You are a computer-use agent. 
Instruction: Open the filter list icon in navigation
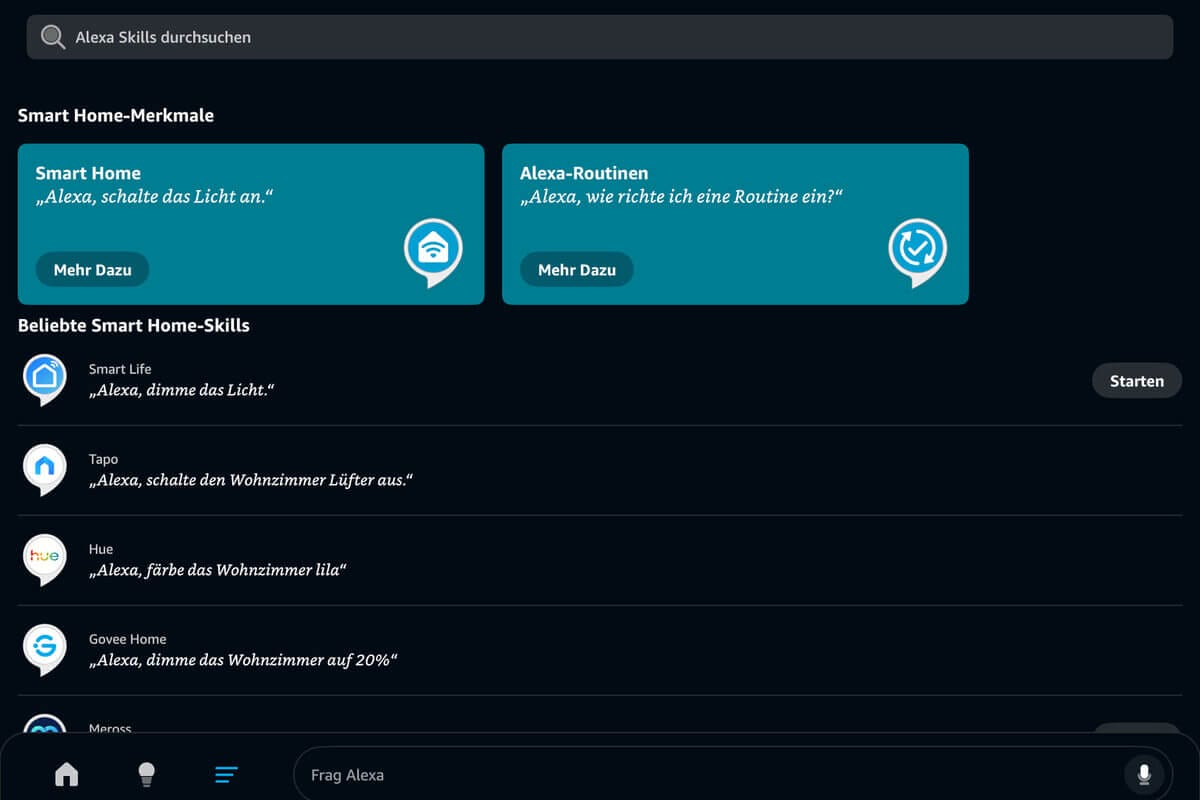(x=226, y=774)
